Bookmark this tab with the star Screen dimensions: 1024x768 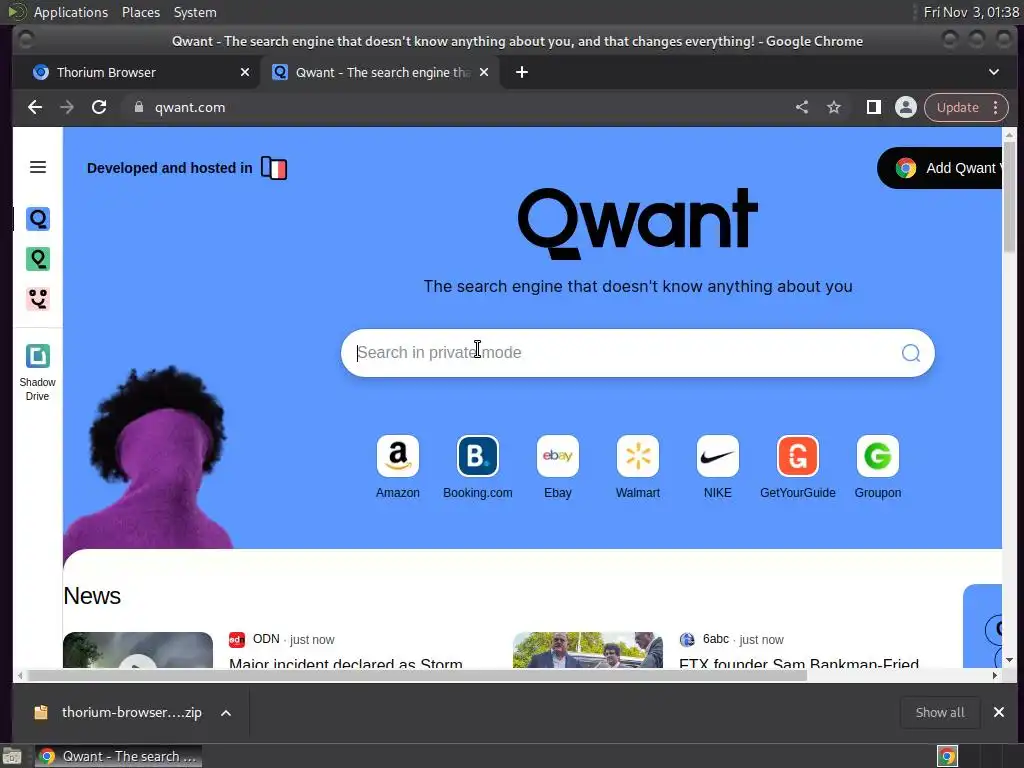(834, 107)
